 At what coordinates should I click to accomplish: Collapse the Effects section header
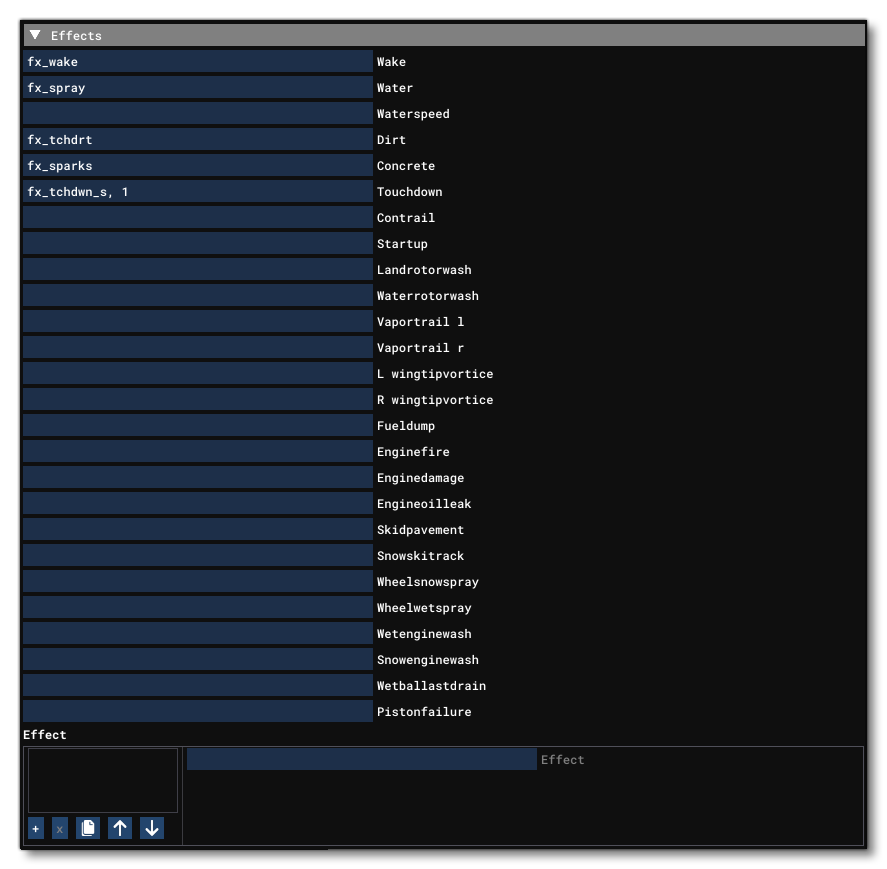point(37,35)
